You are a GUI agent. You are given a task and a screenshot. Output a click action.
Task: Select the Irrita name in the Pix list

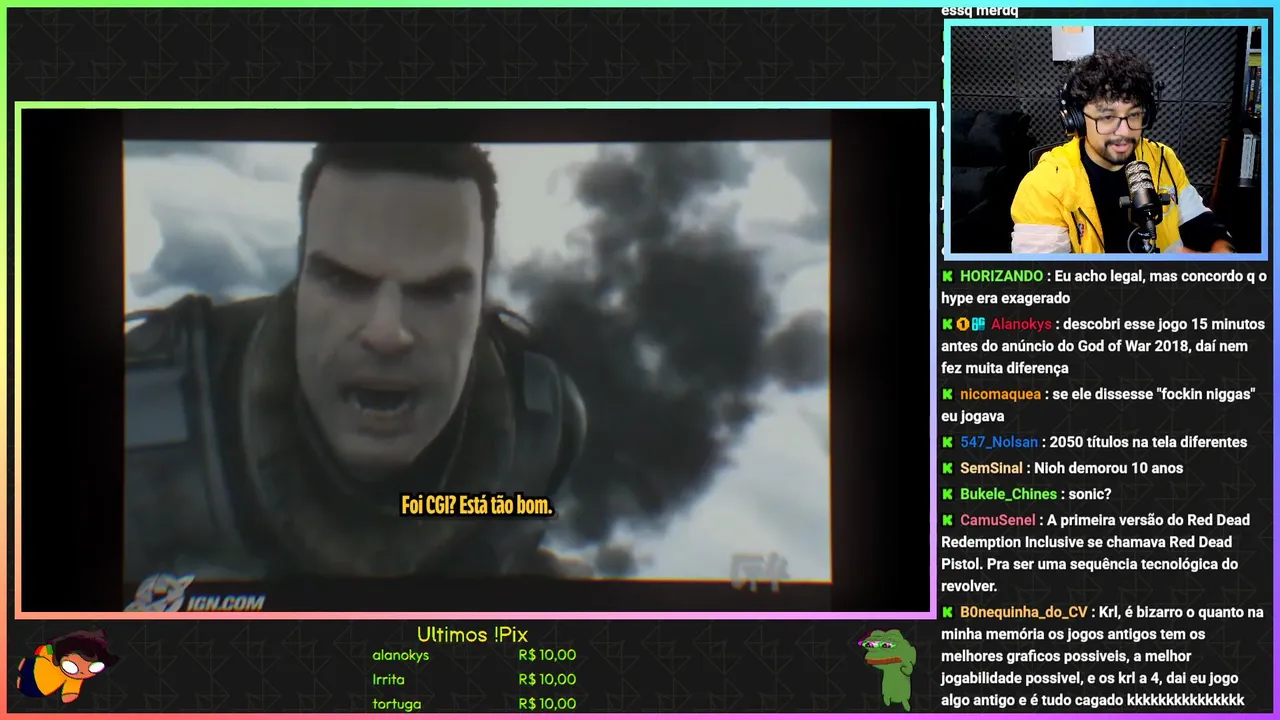click(x=388, y=679)
